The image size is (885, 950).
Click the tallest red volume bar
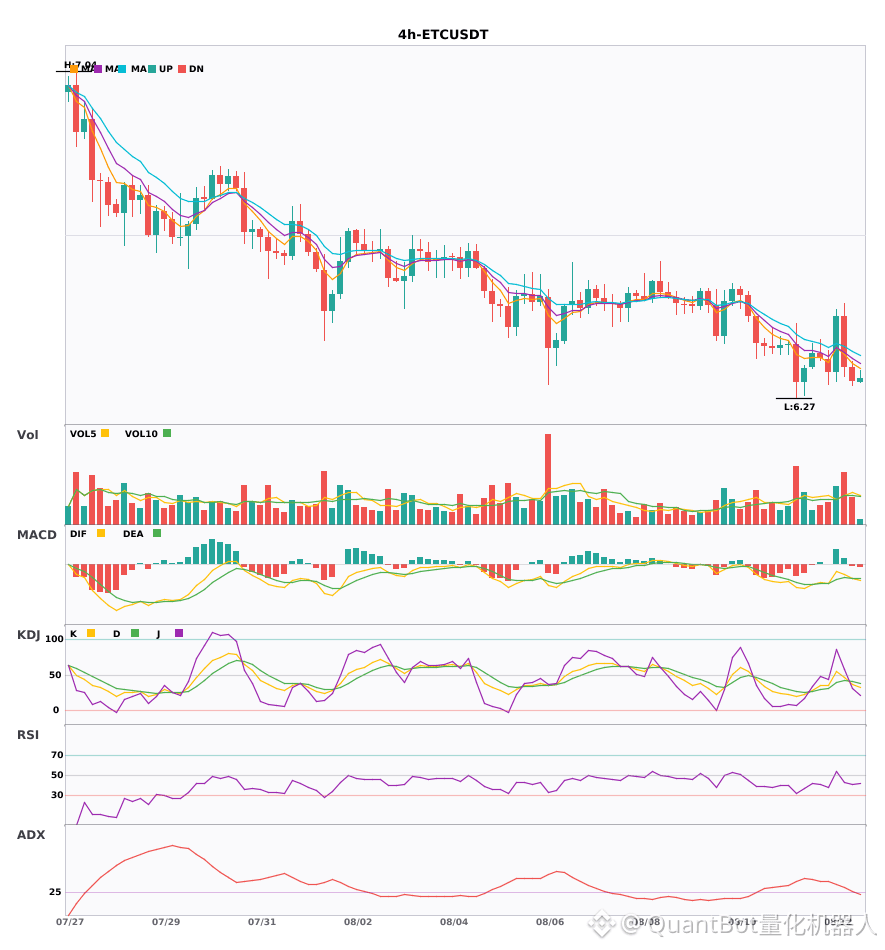(x=548, y=479)
